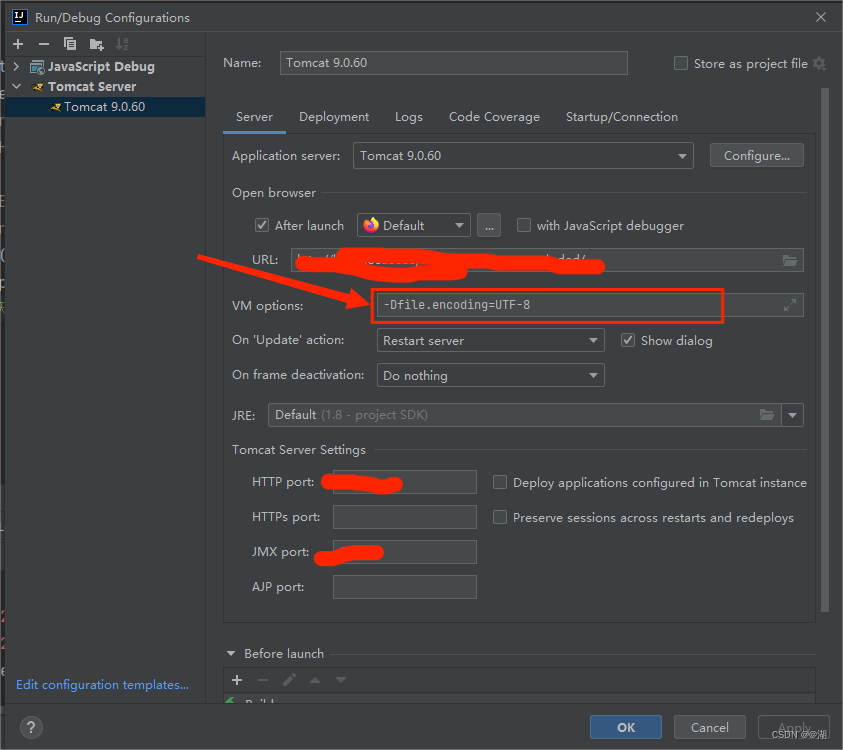The width and height of the screenshot is (843, 750).
Task: Open the JRE dropdown arrow
Action: [x=792, y=415]
